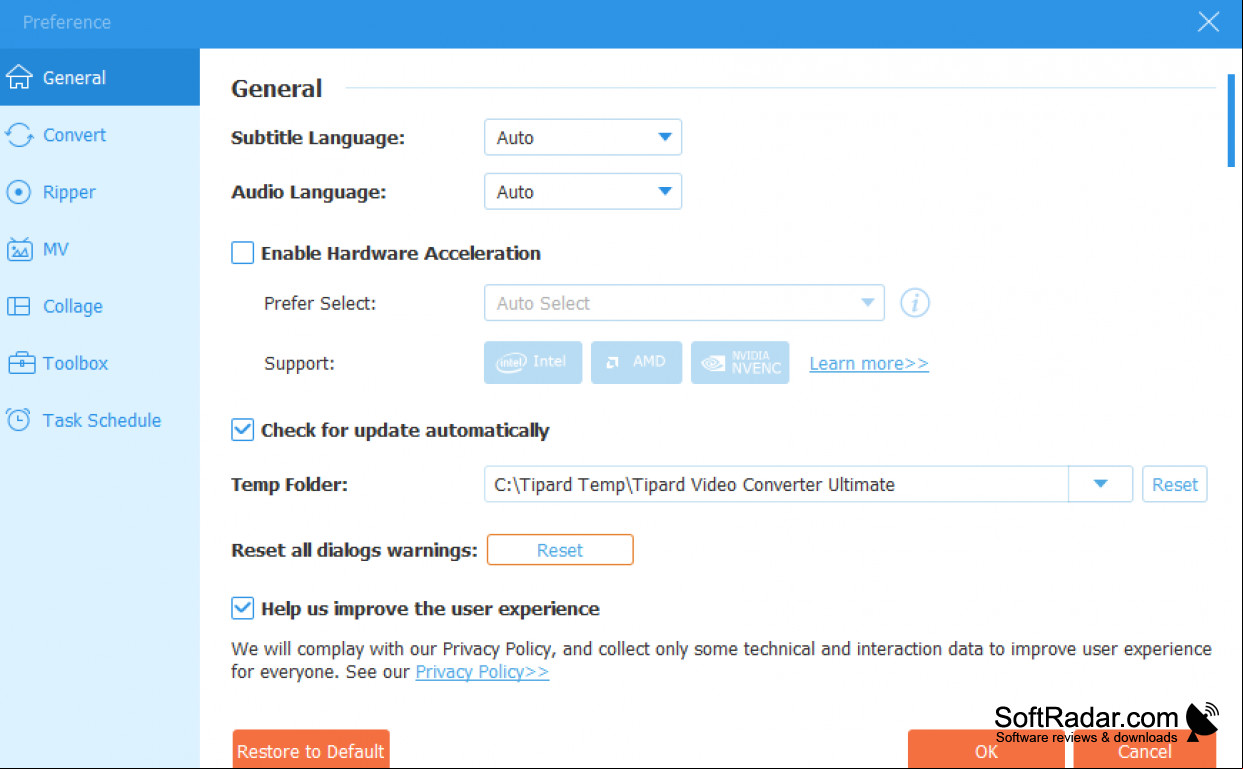
Task: Click Reset for all dialogs warnings
Action: 560,550
